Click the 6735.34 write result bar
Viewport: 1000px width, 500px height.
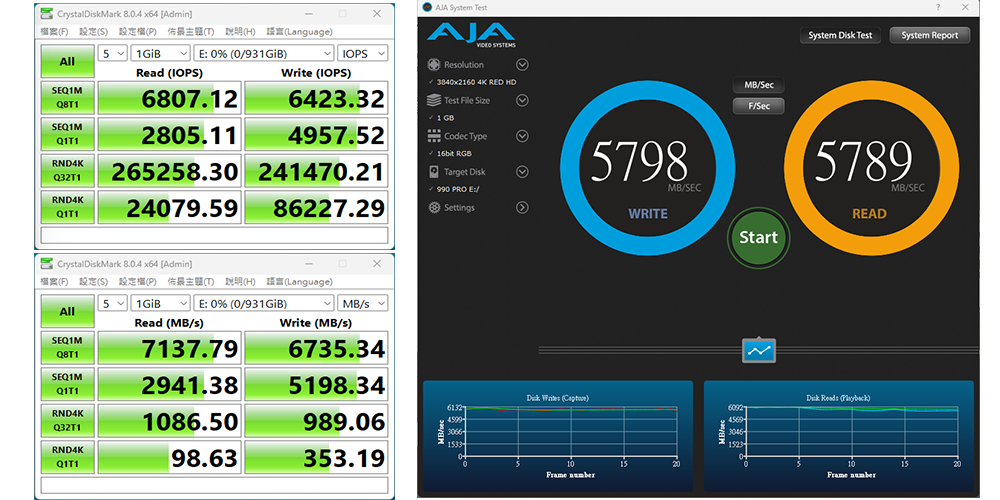[x=316, y=348]
